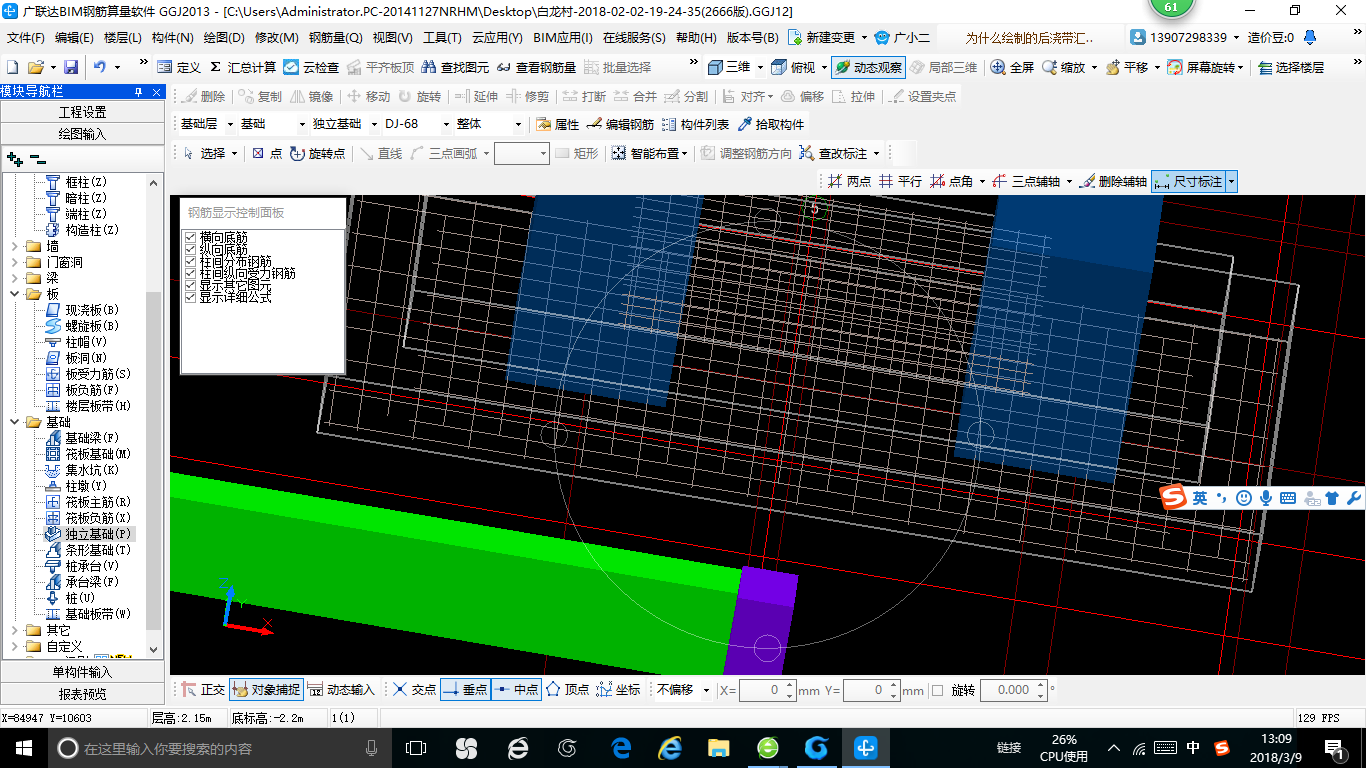Open the BIM应用(I) menu

click(x=563, y=38)
